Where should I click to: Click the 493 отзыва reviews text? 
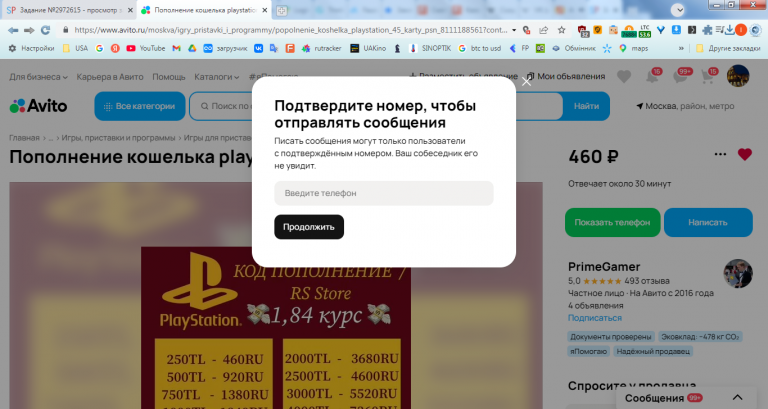(647, 281)
